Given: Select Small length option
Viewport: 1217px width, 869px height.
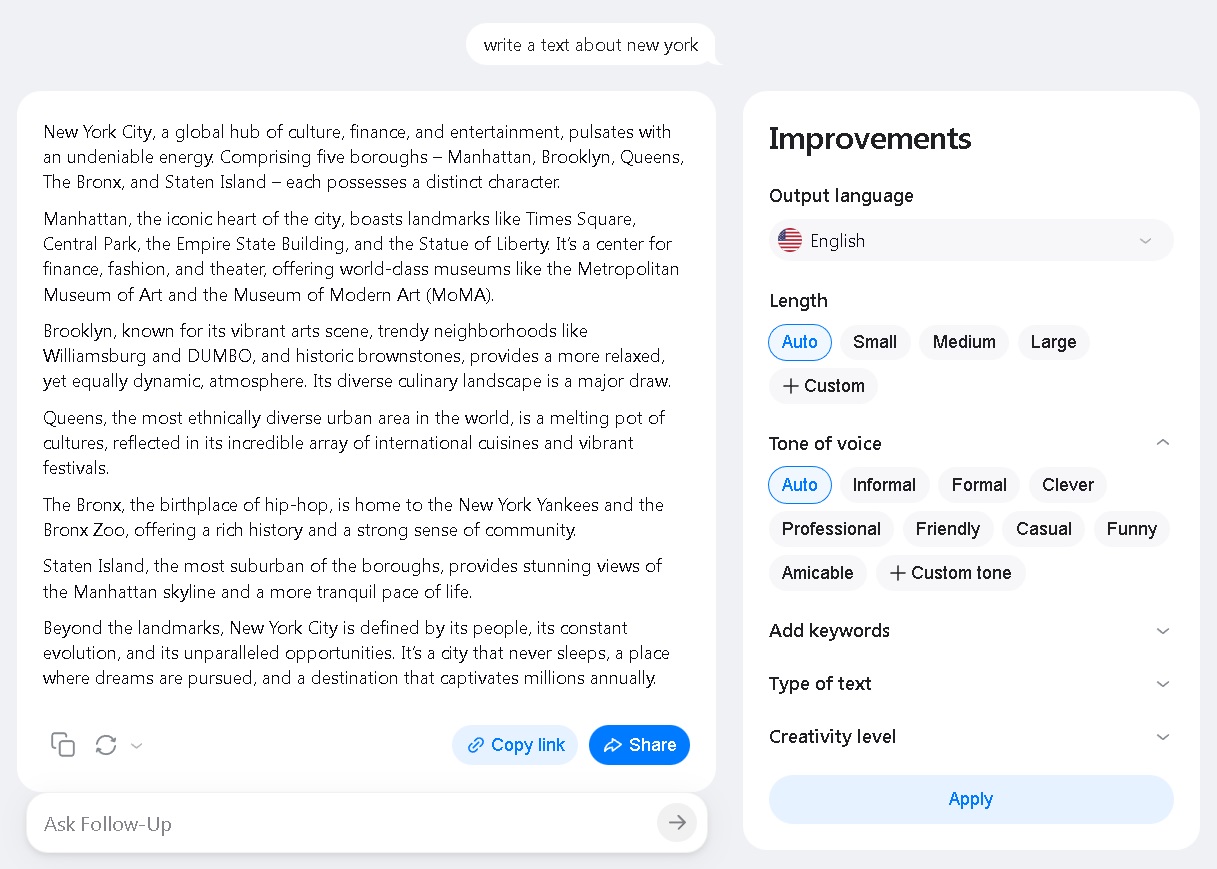Looking at the screenshot, I should click(x=875, y=342).
